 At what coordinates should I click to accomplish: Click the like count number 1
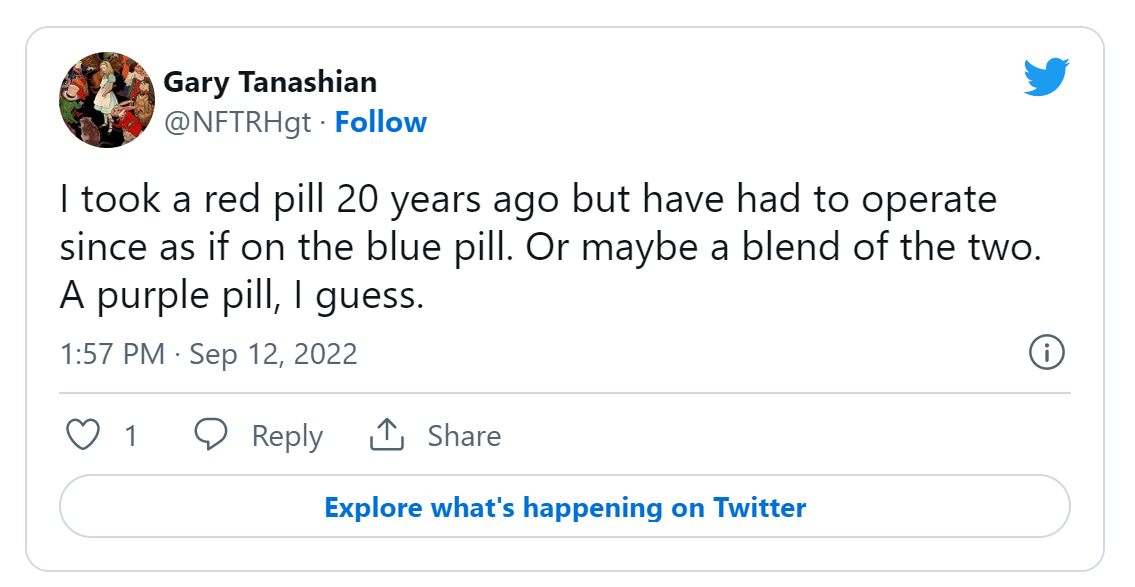coord(131,436)
